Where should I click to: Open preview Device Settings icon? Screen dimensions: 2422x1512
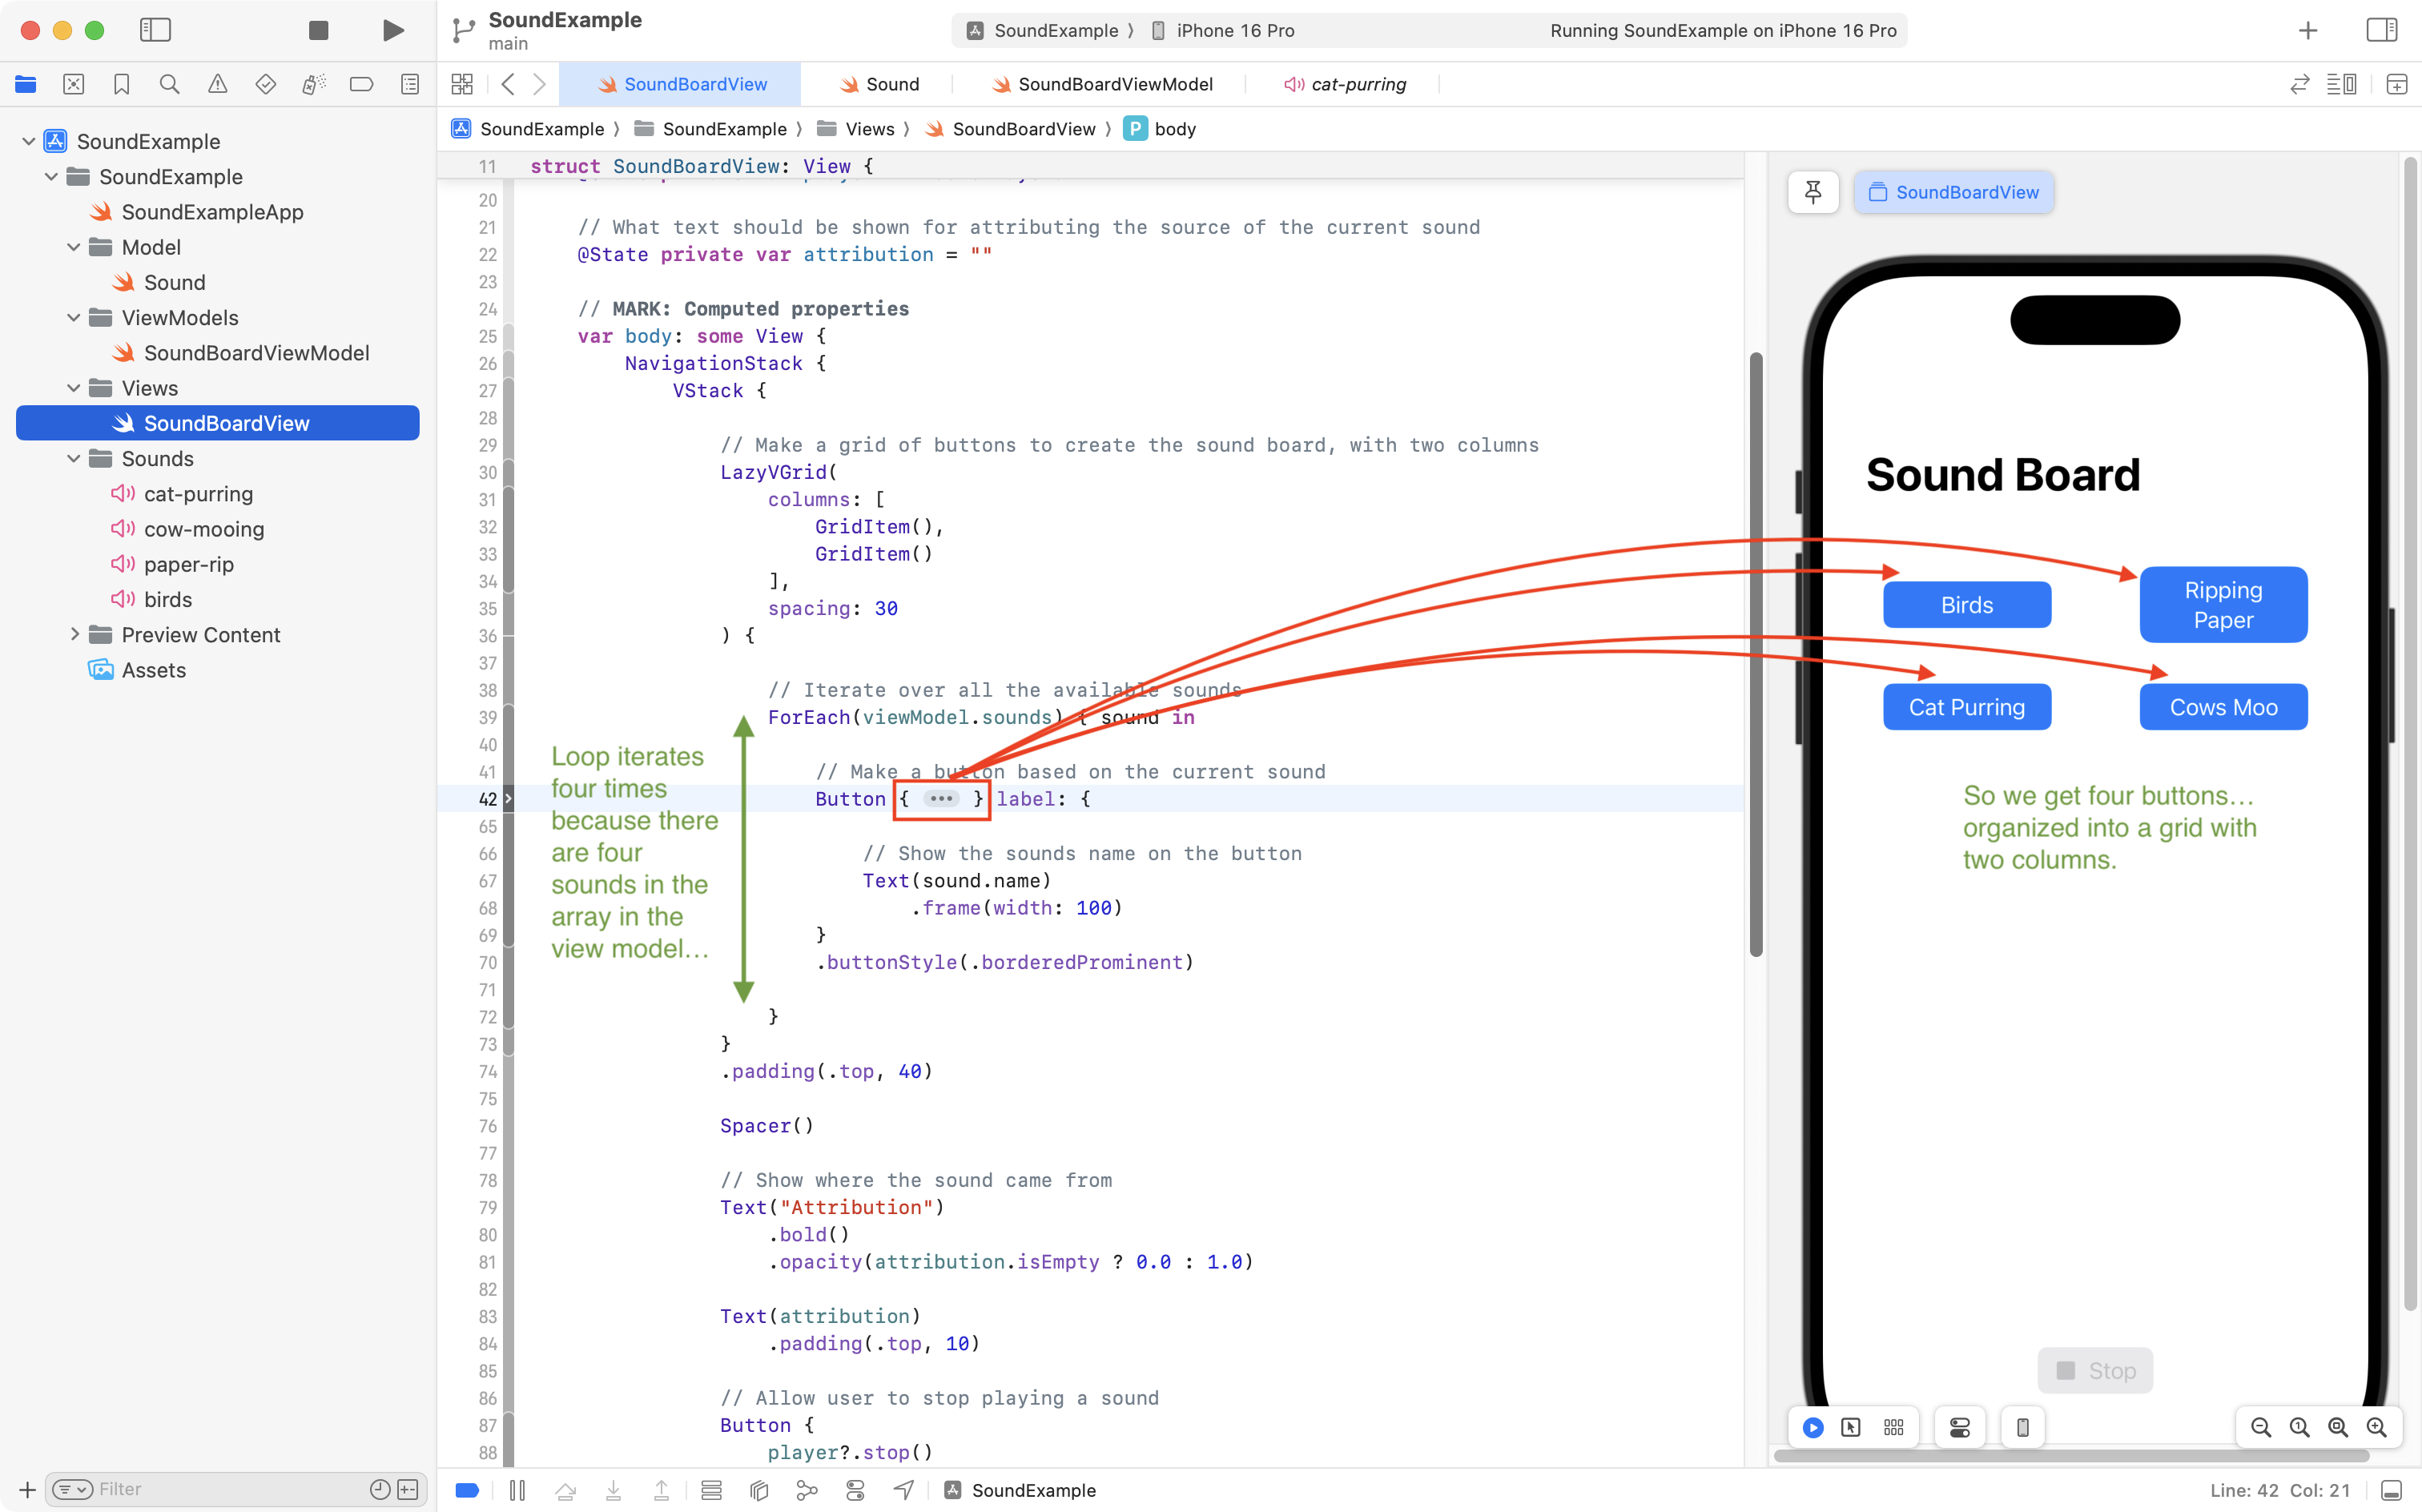tap(1959, 1427)
